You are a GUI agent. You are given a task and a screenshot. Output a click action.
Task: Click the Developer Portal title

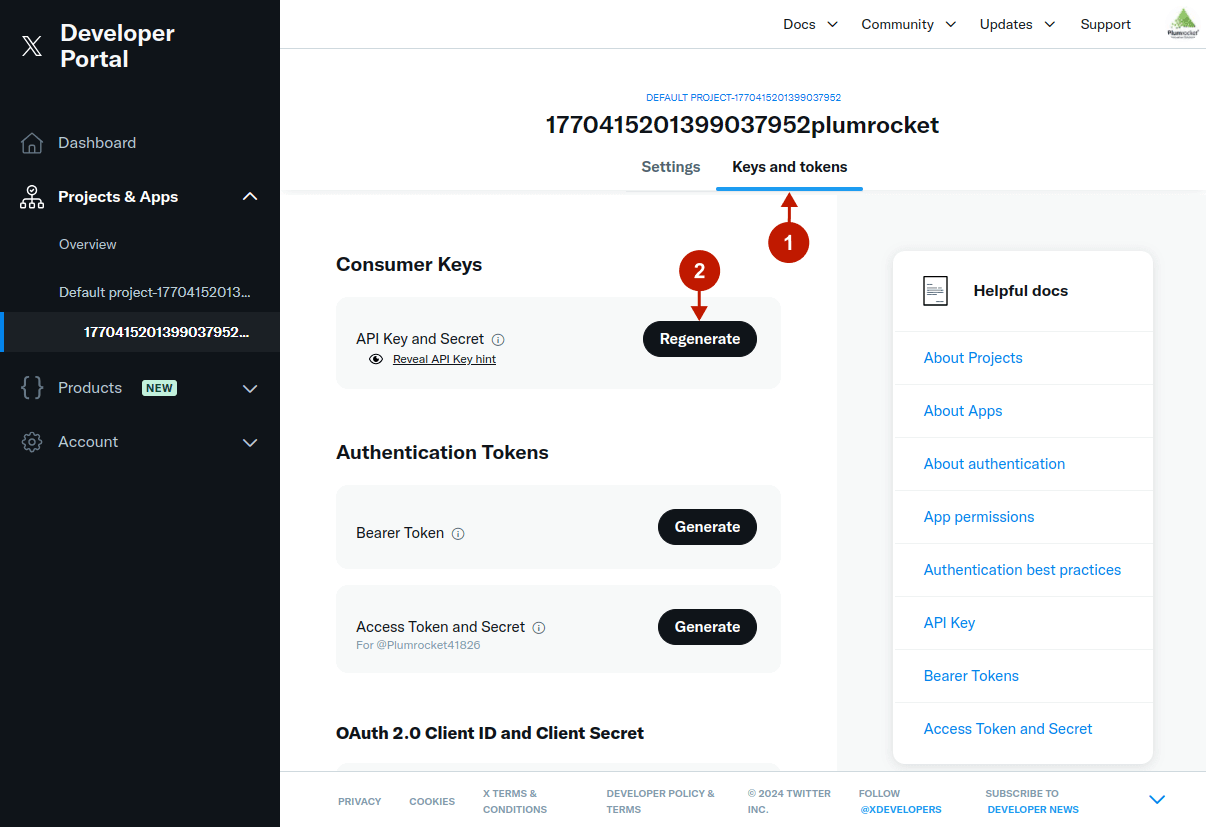click(x=117, y=46)
